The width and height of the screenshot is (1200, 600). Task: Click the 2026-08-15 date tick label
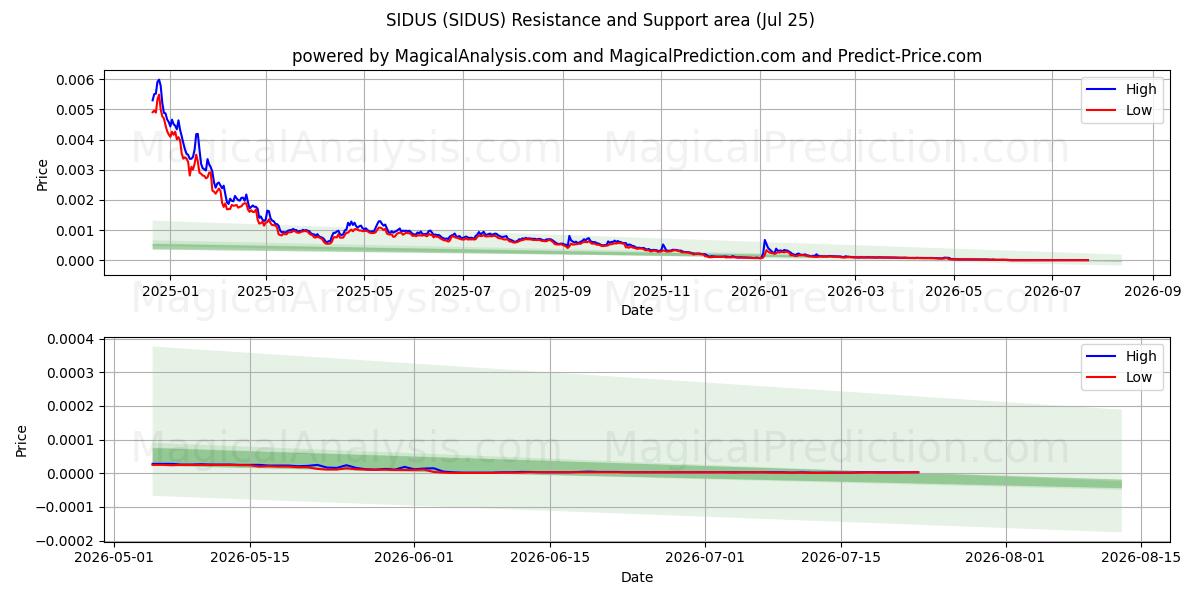[x=1141, y=557]
